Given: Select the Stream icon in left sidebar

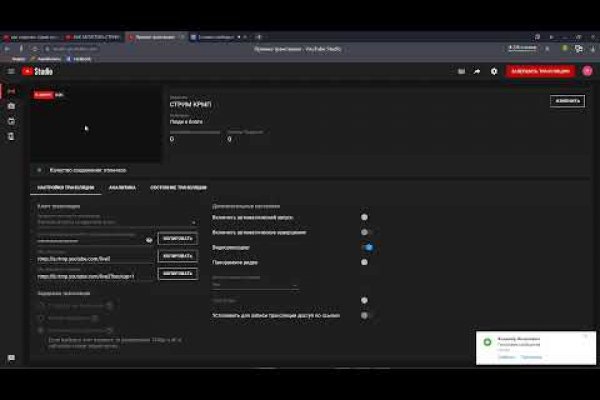Looking at the screenshot, I should click(x=11, y=91).
